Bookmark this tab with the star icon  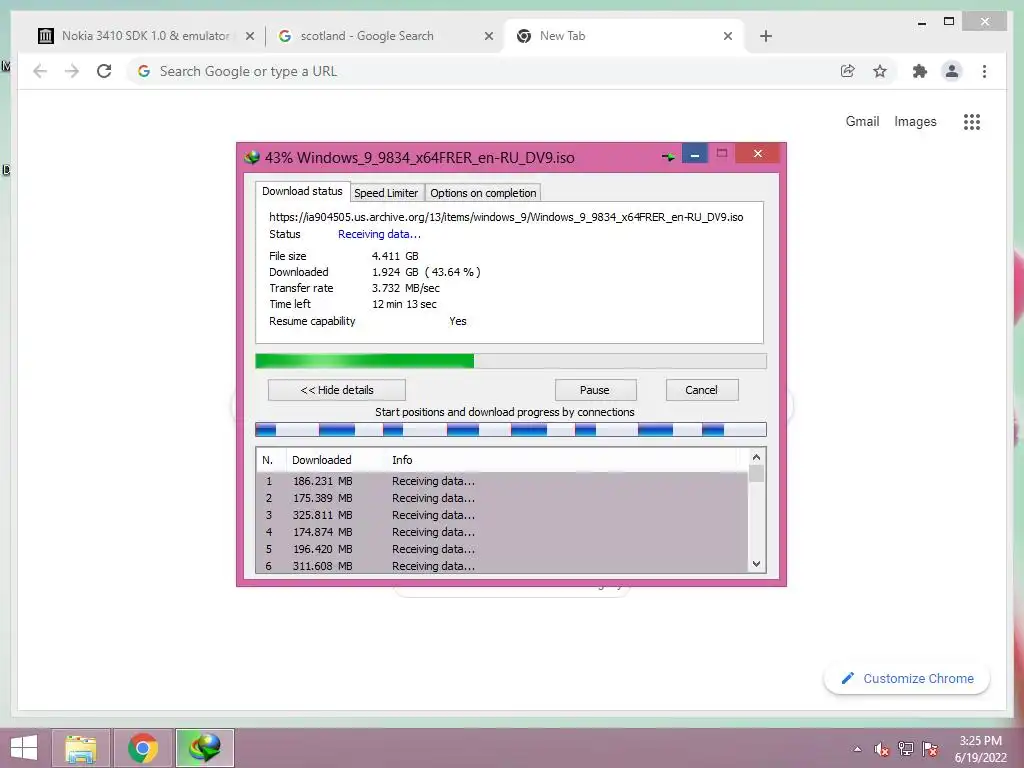point(880,71)
